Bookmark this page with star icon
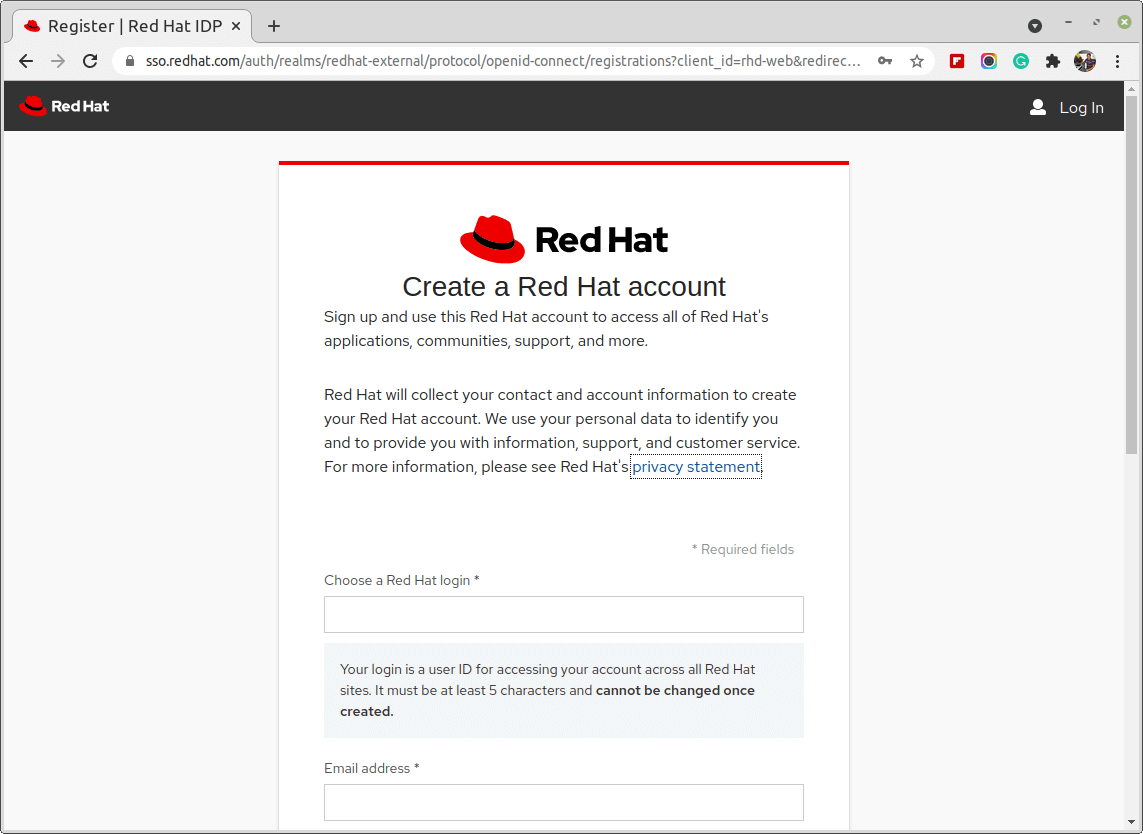This screenshot has height=834, width=1143. coord(917,61)
